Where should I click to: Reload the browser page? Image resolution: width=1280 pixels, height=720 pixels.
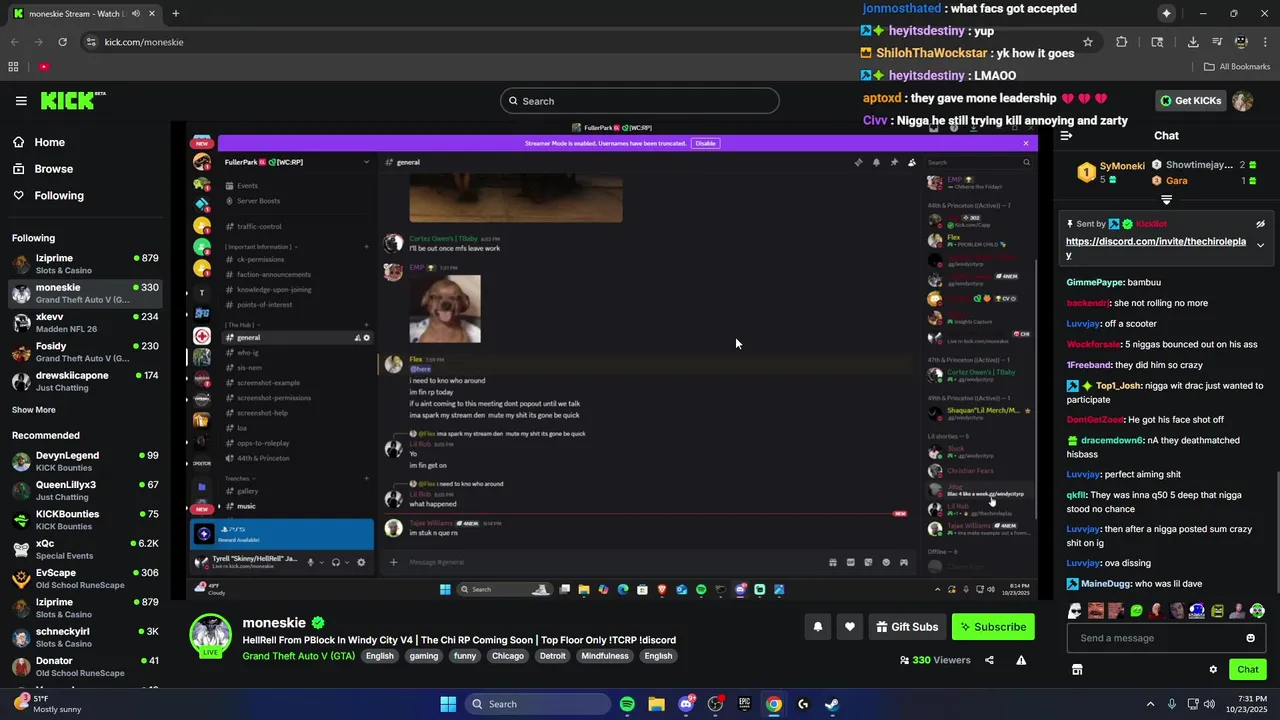pyautogui.click(x=63, y=42)
